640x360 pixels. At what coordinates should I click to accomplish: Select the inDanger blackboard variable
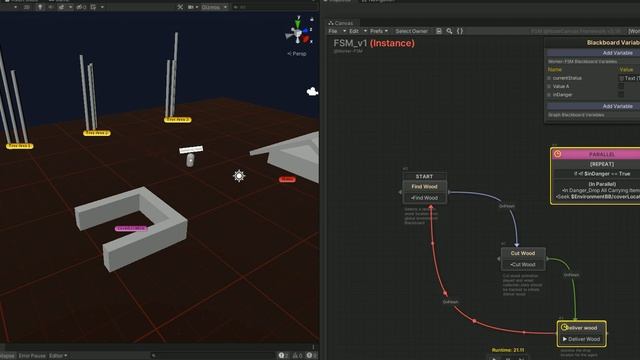[x=562, y=95]
